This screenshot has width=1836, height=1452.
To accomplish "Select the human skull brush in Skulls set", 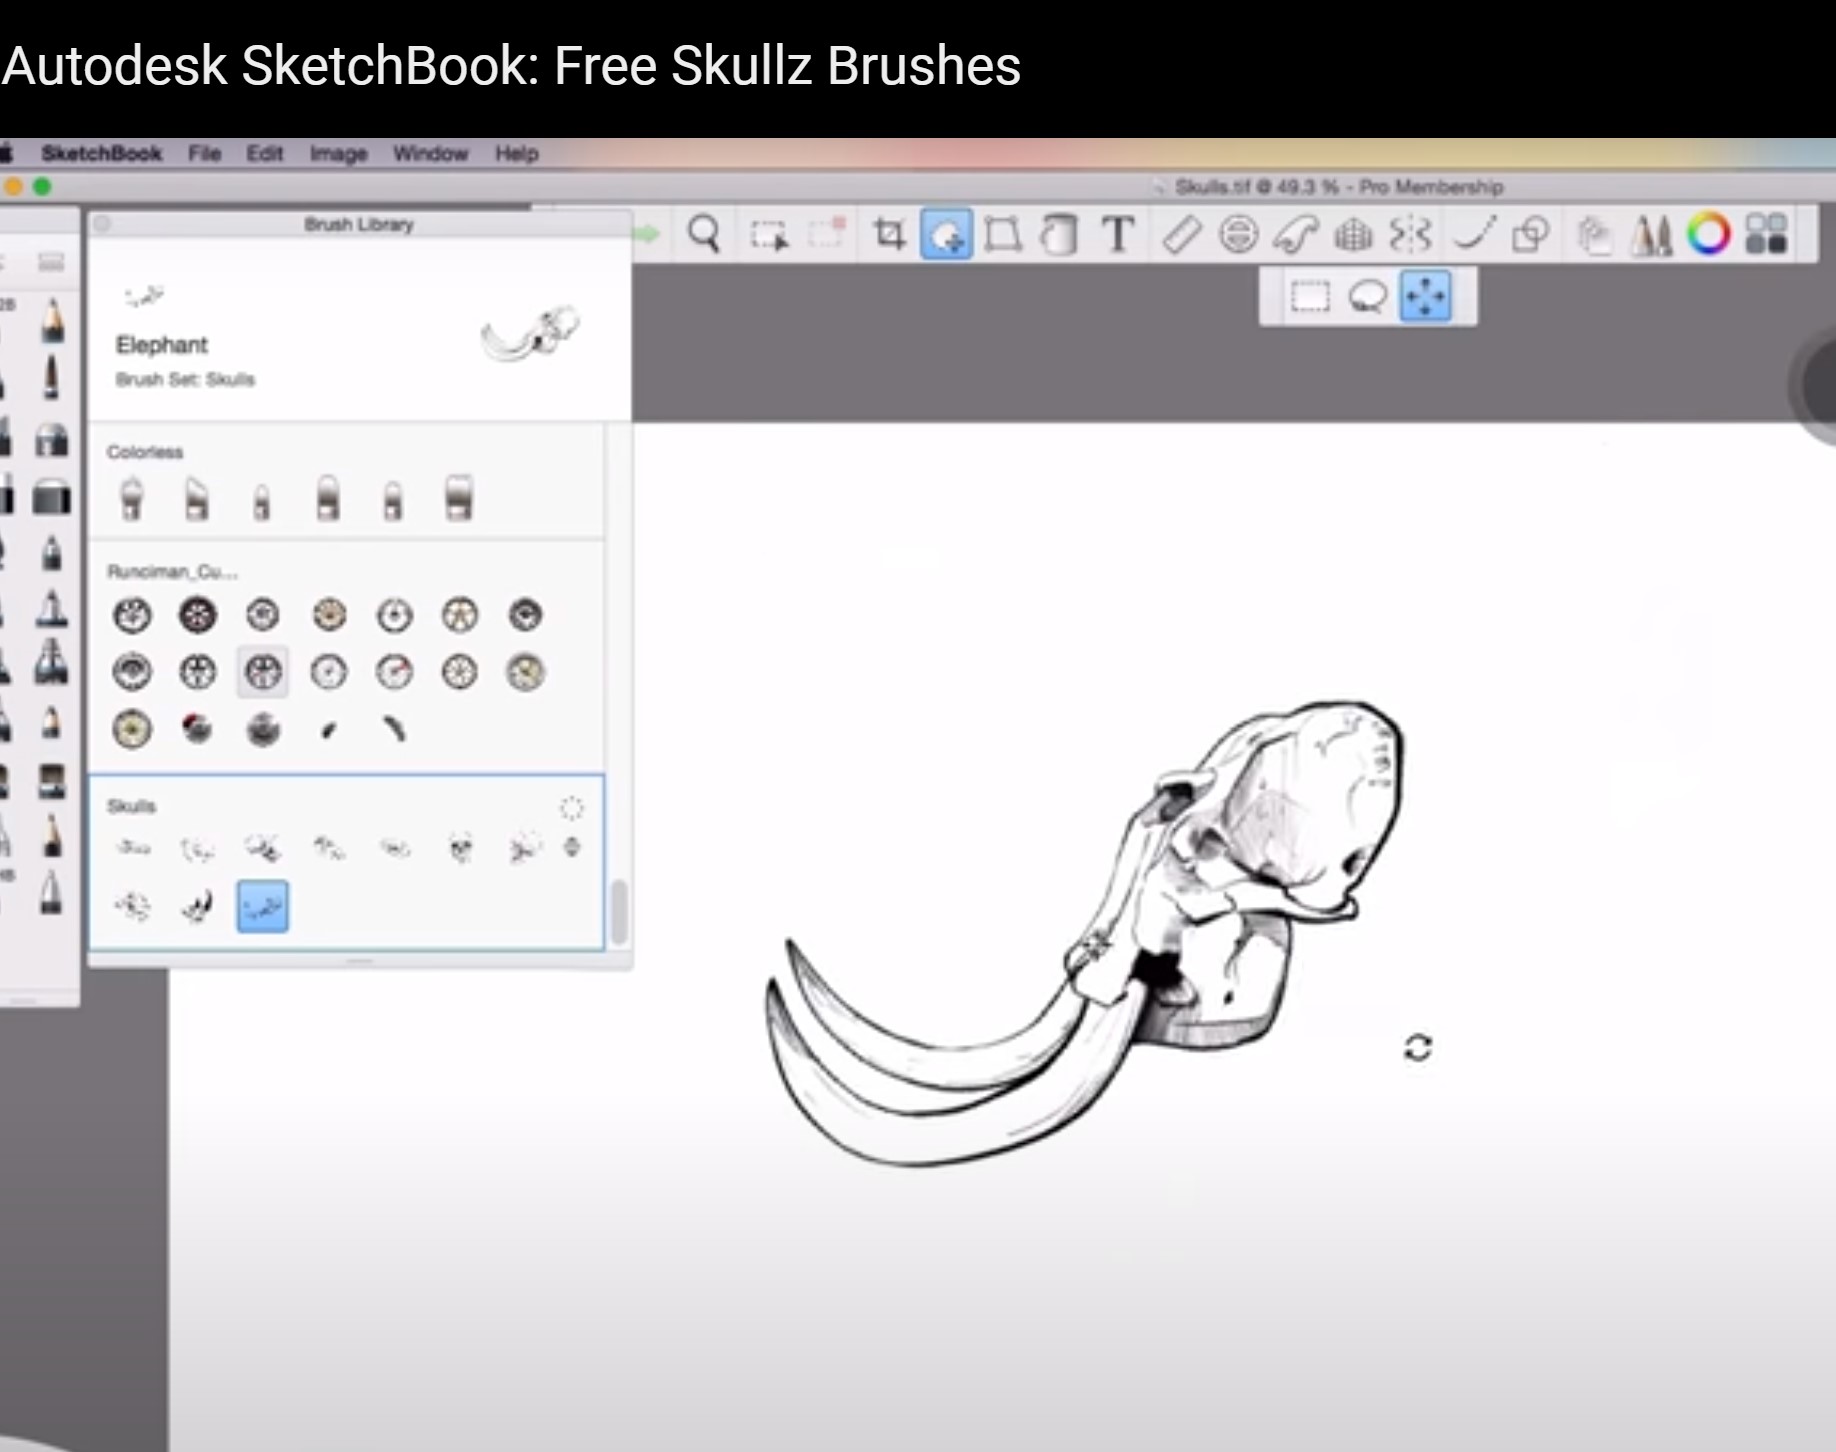I will point(460,849).
